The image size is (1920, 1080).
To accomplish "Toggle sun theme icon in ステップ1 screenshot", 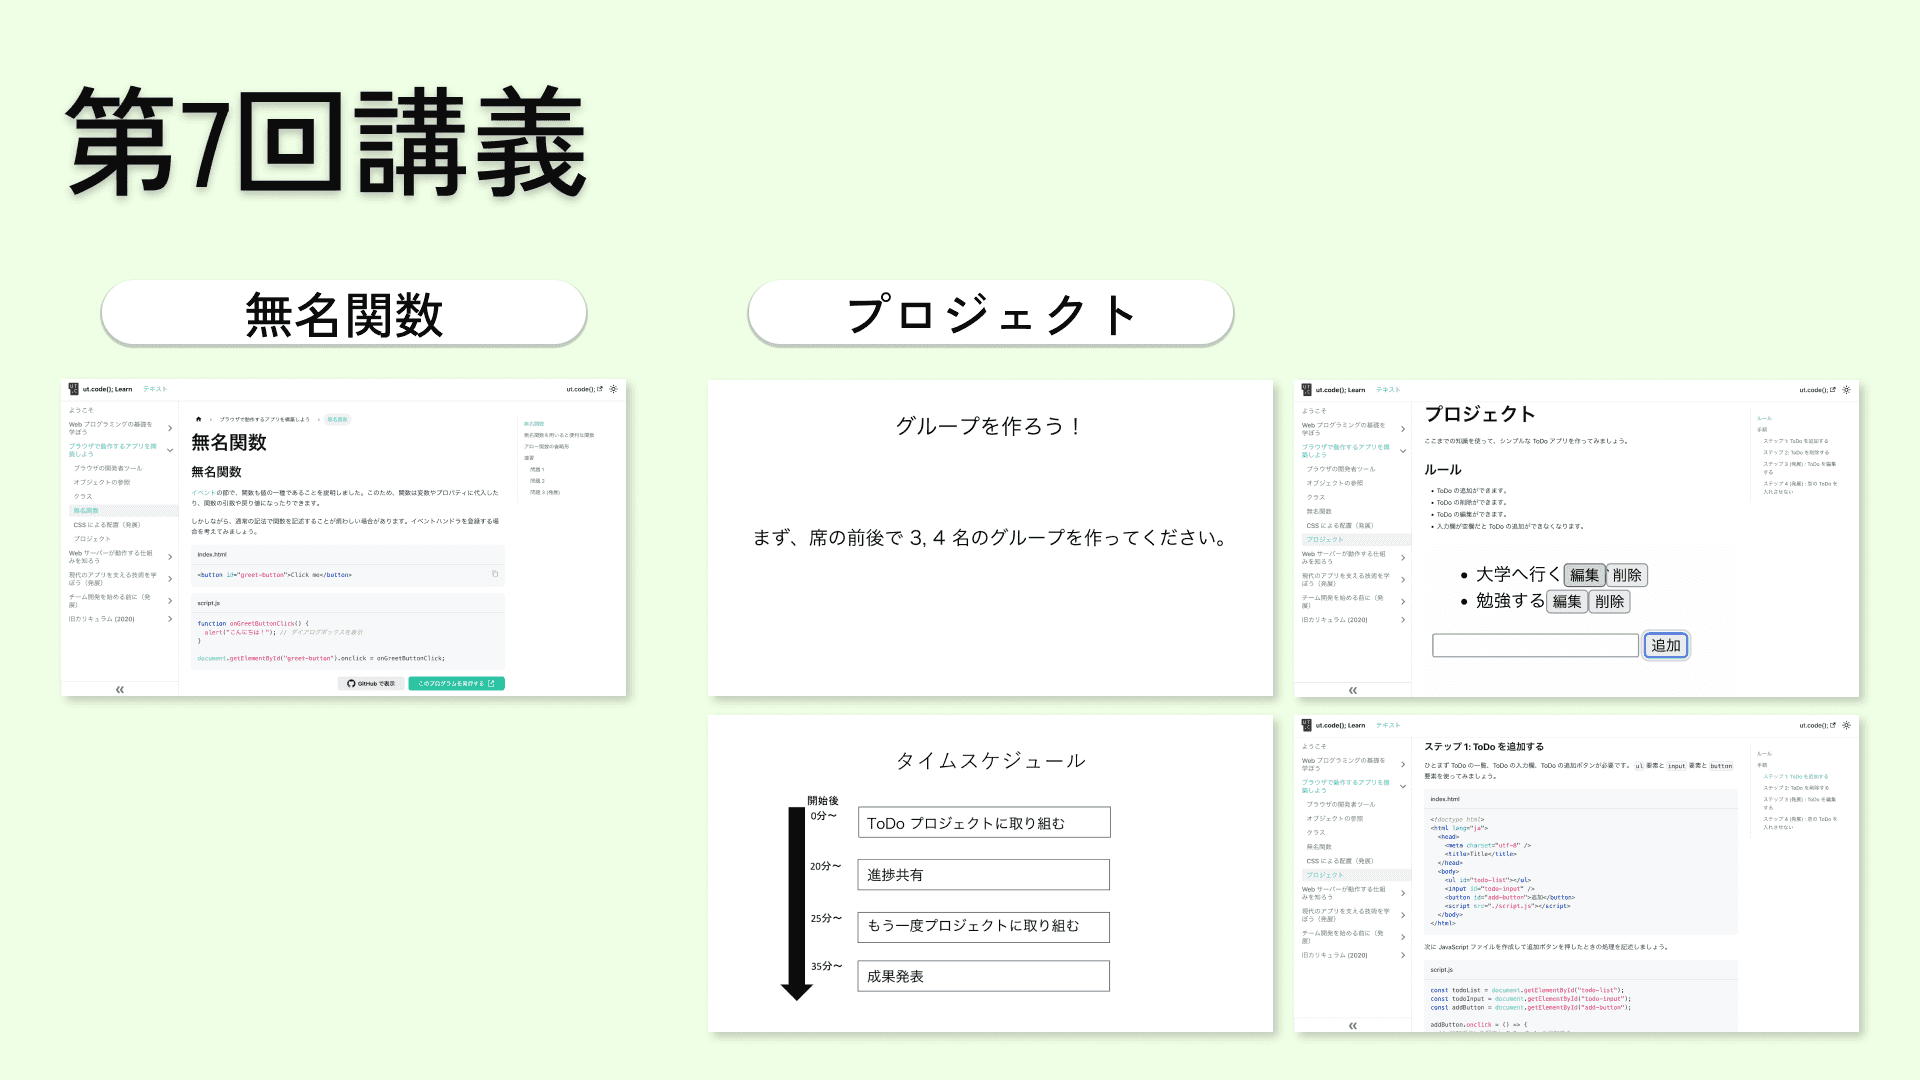I will tap(1847, 725).
